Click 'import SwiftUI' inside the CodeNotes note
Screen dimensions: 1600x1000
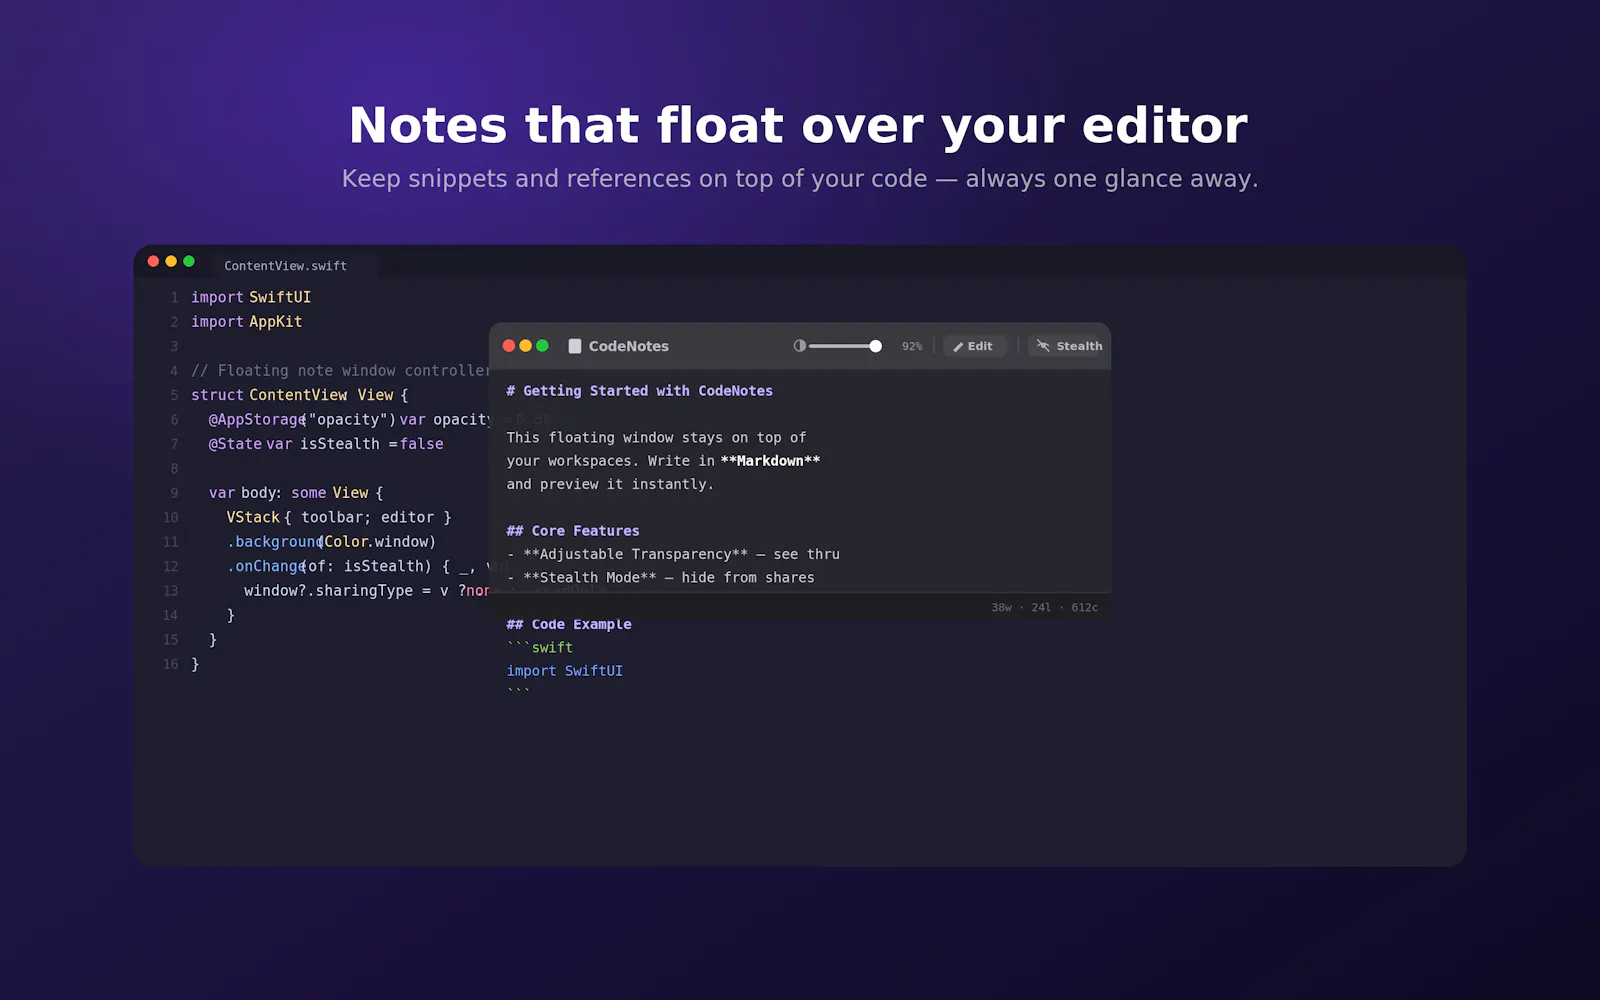pos(565,671)
